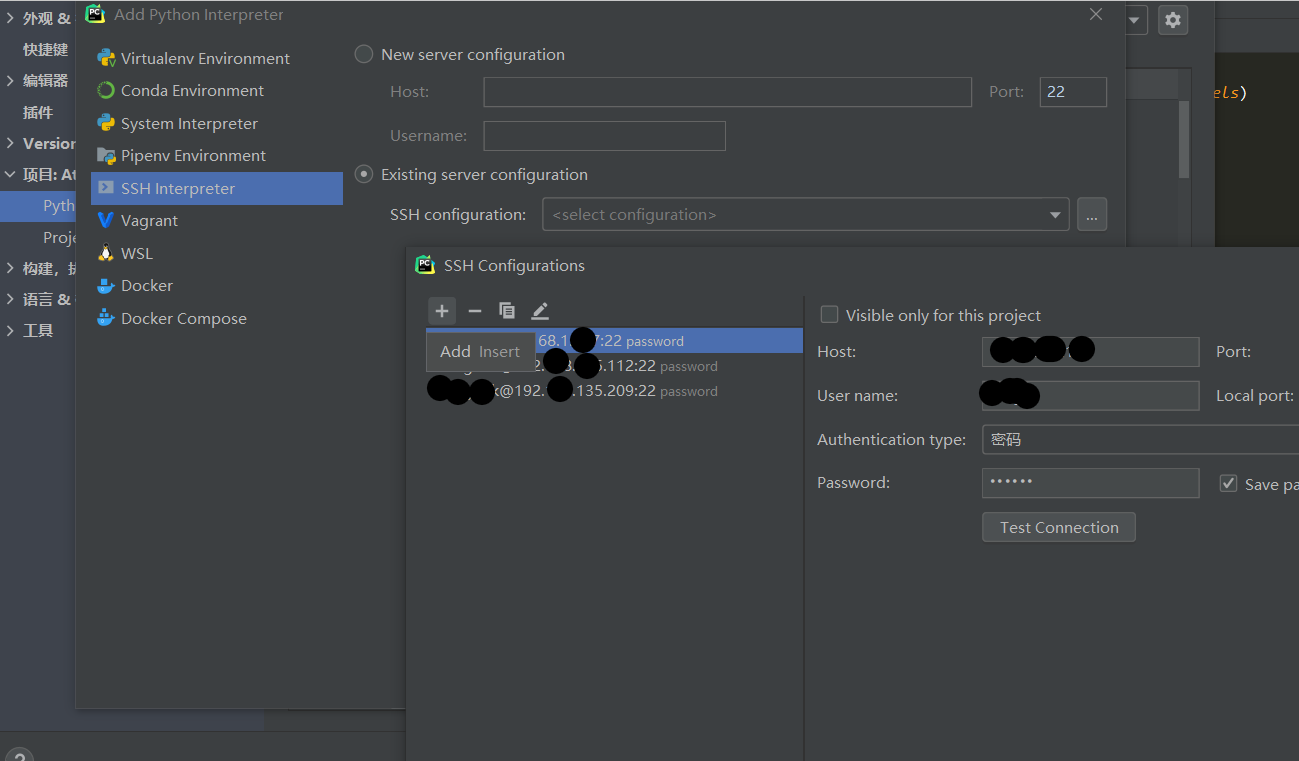Screen dimensions: 1299x761
Task: Expand the 编辑器 settings tree node
Action: (x=10, y=80)
